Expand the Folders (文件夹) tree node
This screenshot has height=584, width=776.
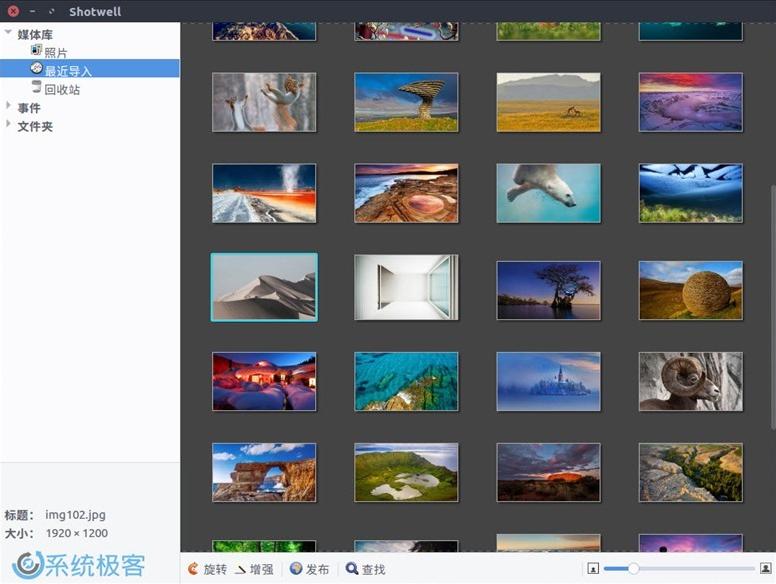9,125
